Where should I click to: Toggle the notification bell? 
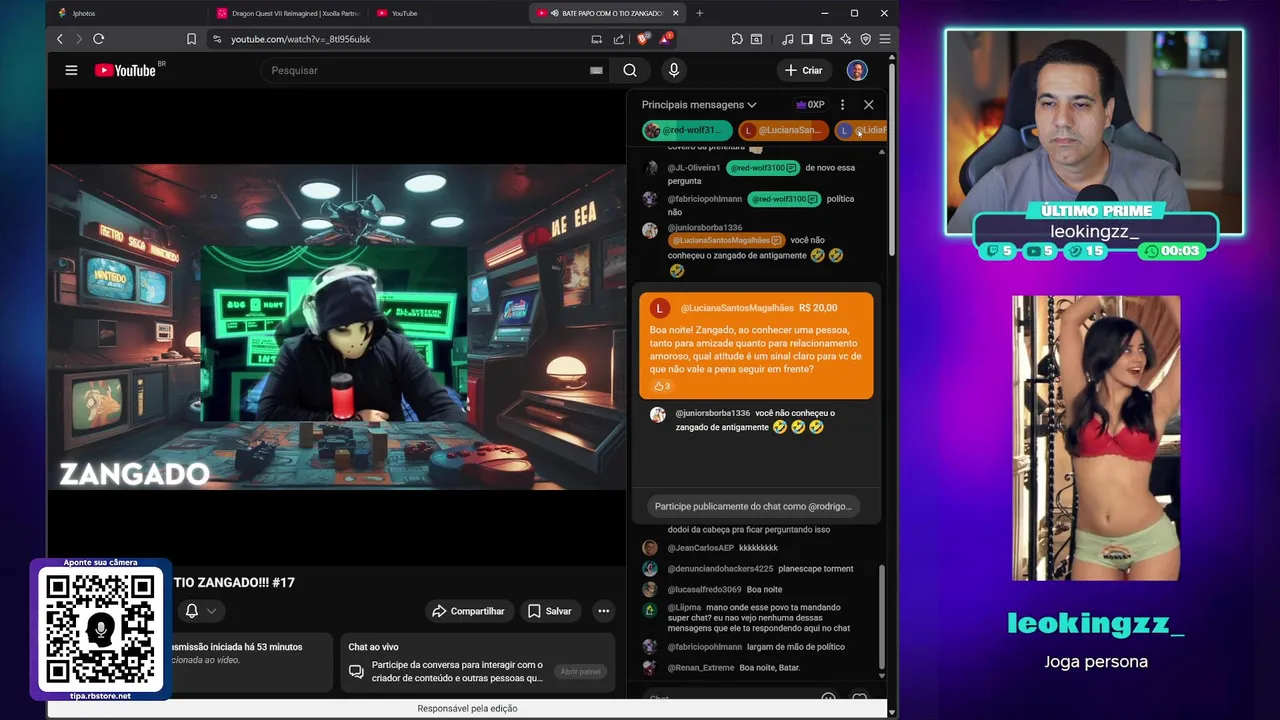192,611
